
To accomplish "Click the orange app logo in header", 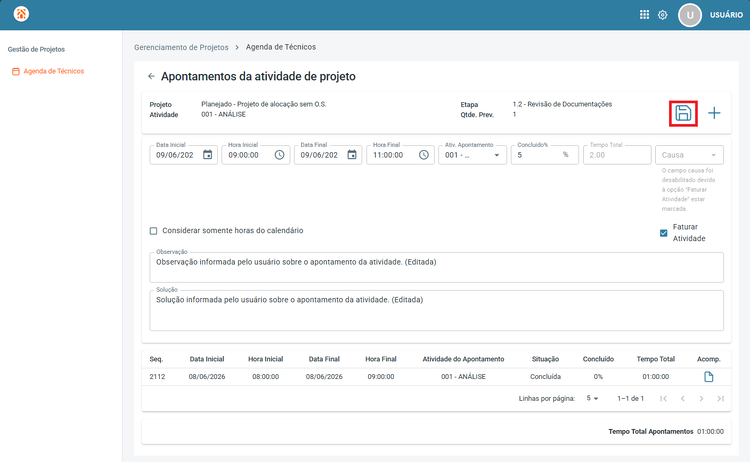I will [21, 14].
